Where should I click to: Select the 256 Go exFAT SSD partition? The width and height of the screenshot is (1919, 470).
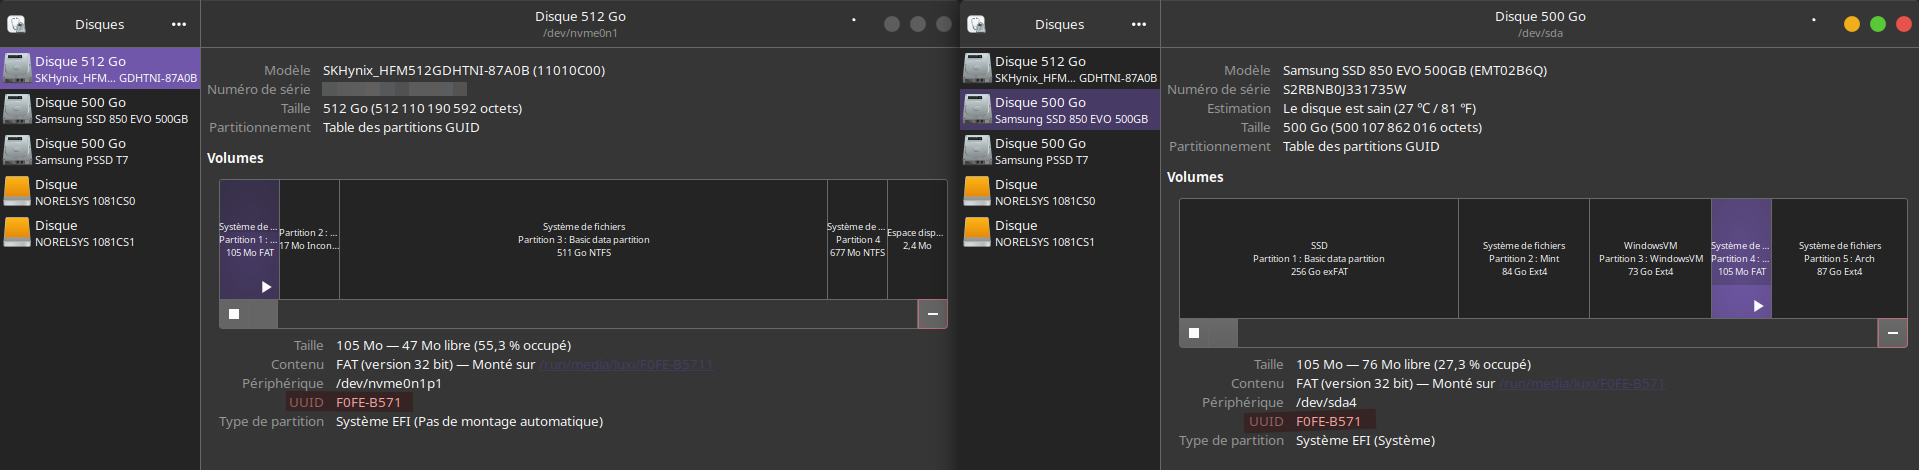pyautogui.click(x=1319, y=258)
